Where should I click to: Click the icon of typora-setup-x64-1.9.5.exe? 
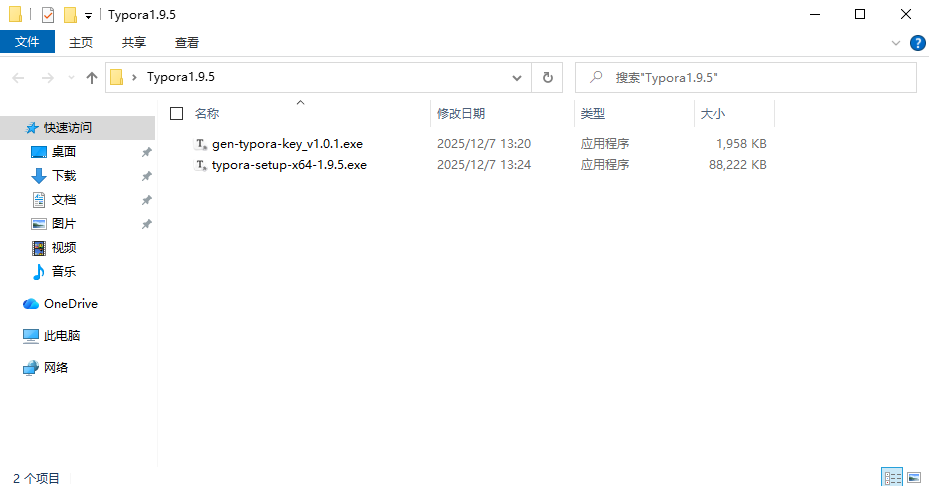(x=201, y=165)
